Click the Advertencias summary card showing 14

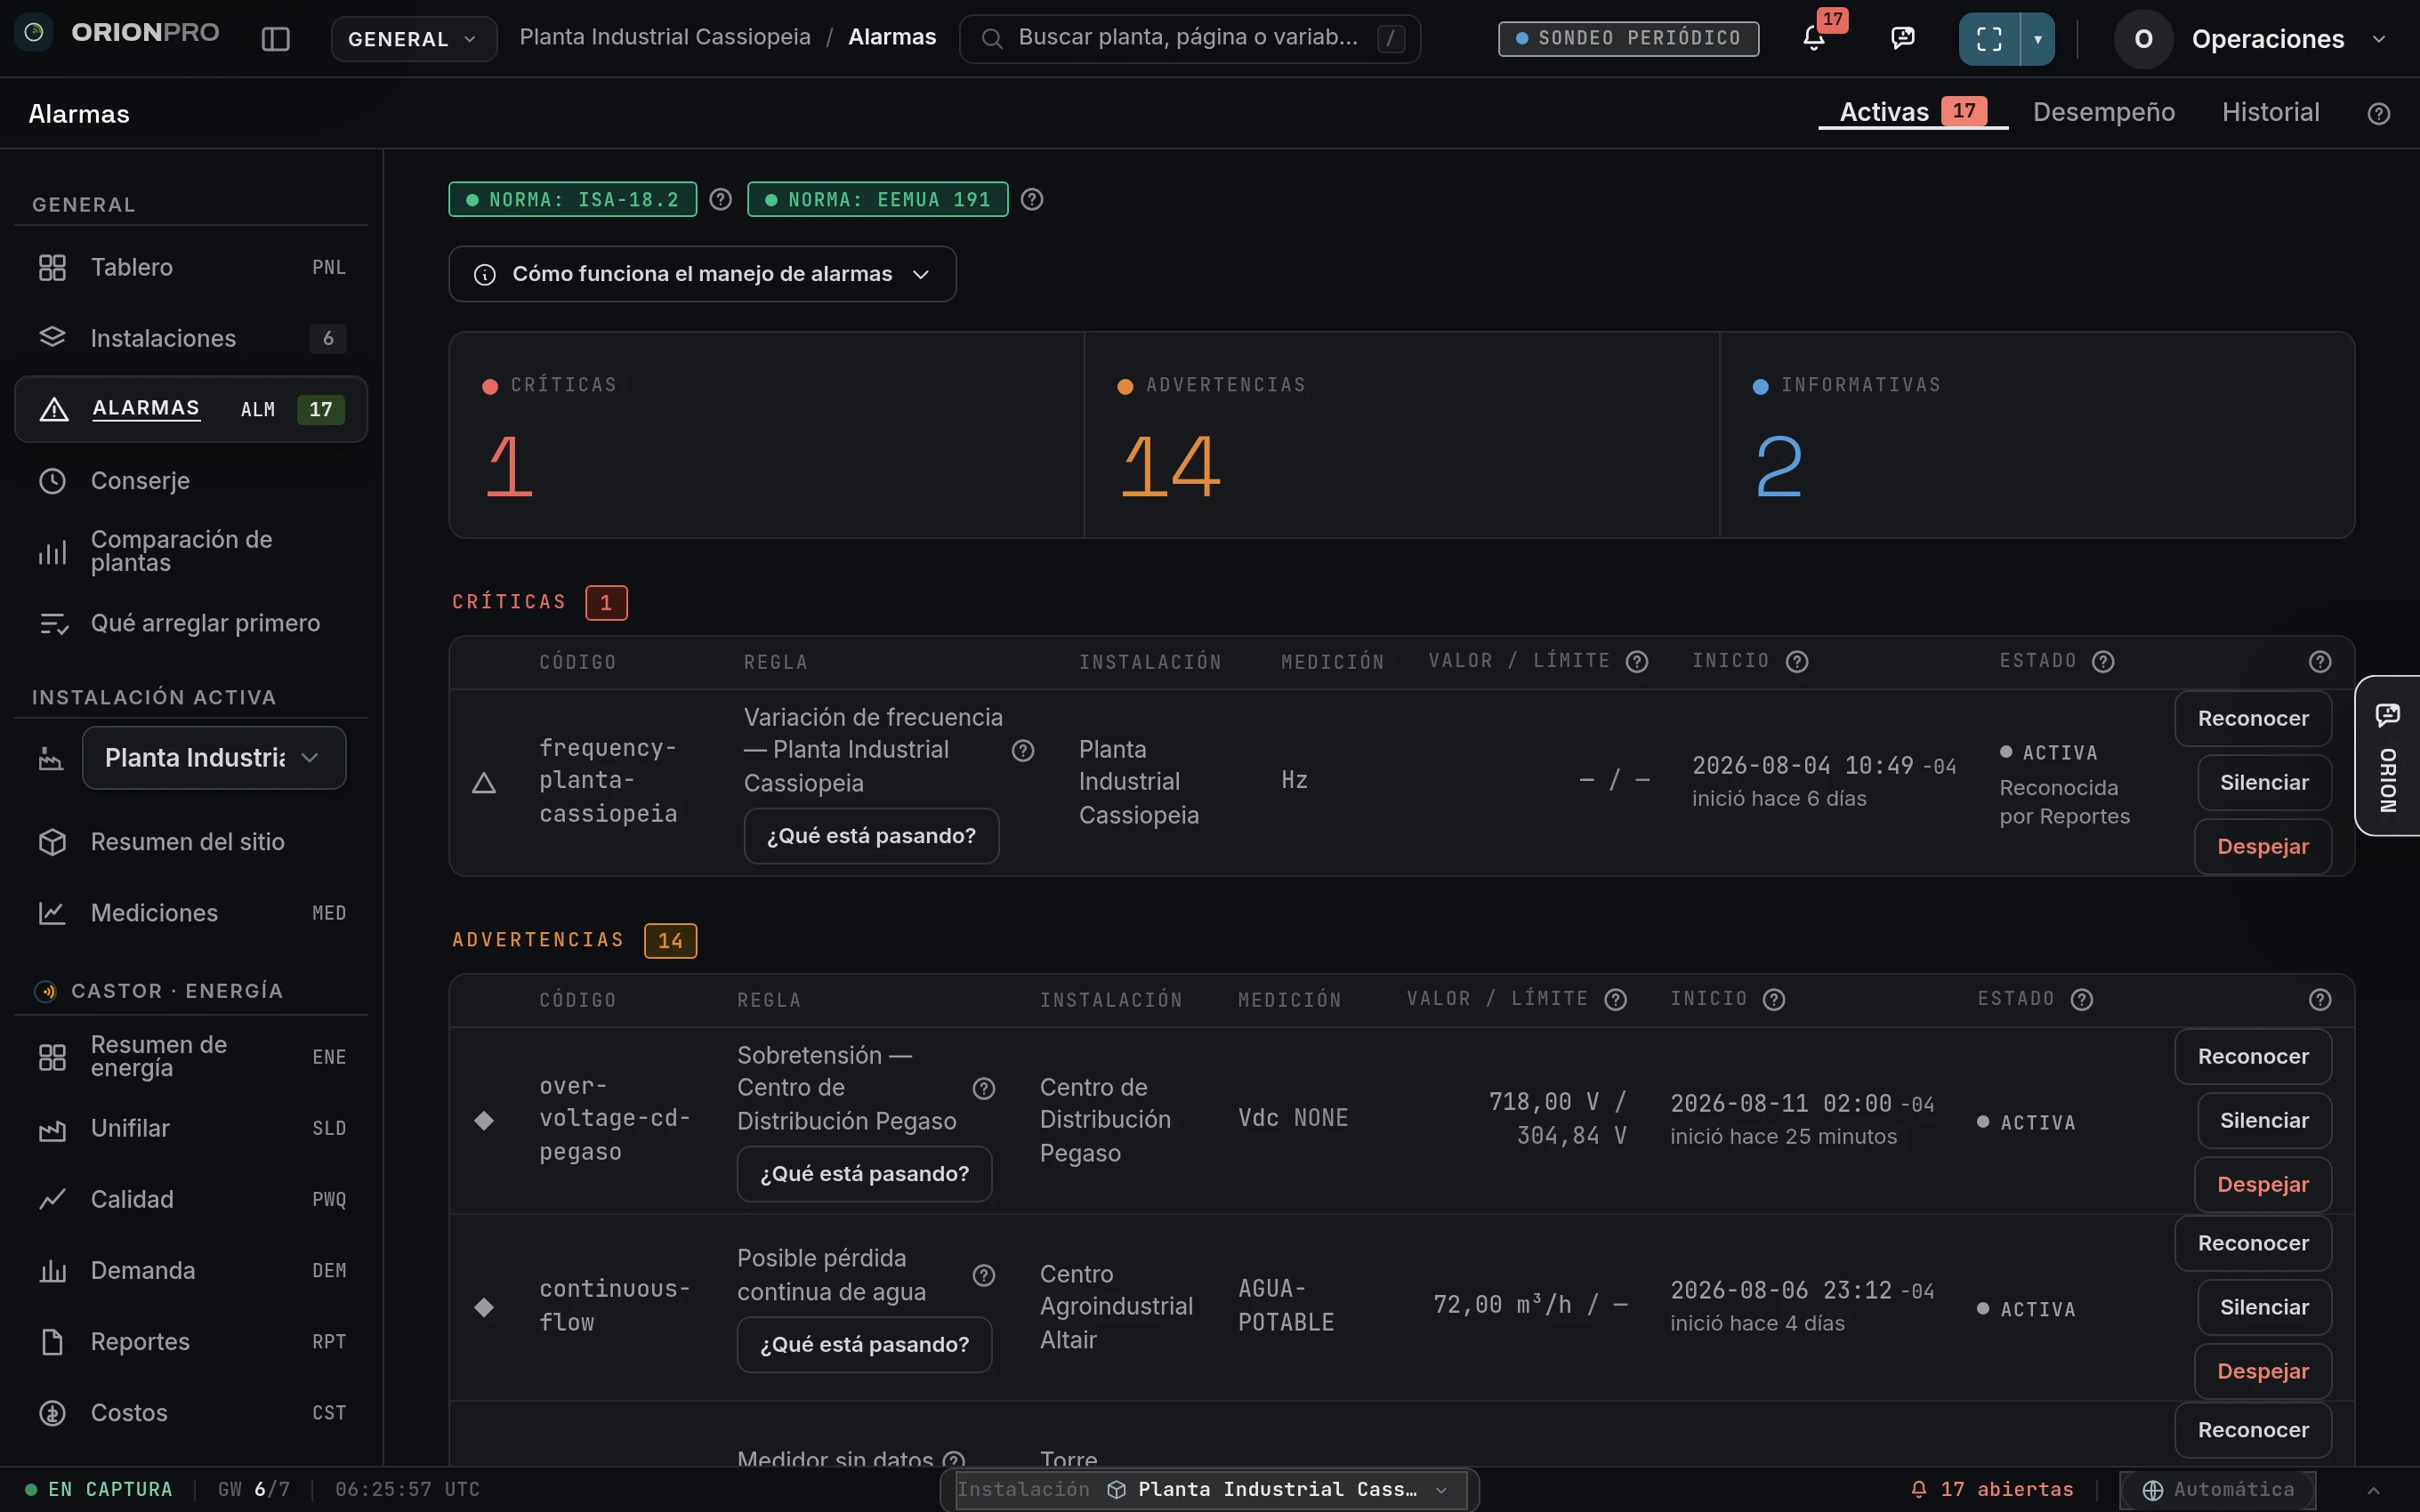coord(1402,435)
